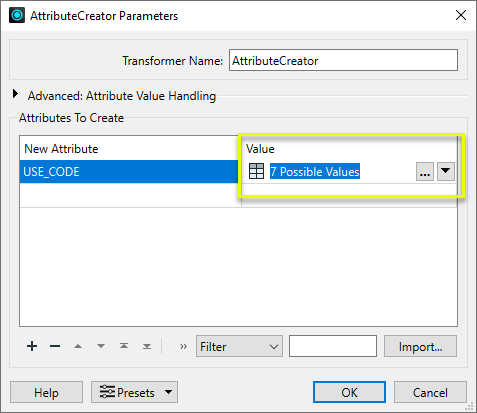Click the AttributeCreator transformer icon in the title bar
Image resolution: width=477 pixels, height=413 pixels.
tap(17, 15)
